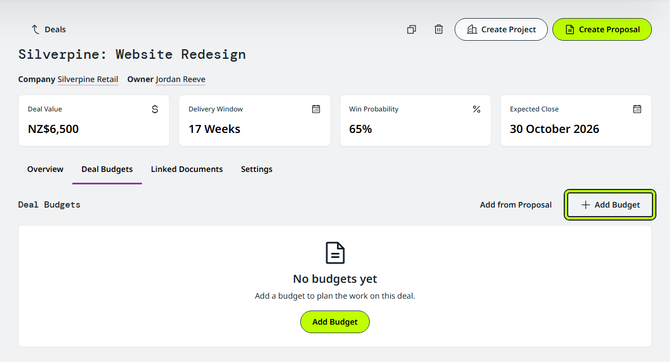
Task: Click the Create Proposal button
Action: (602, 29)
